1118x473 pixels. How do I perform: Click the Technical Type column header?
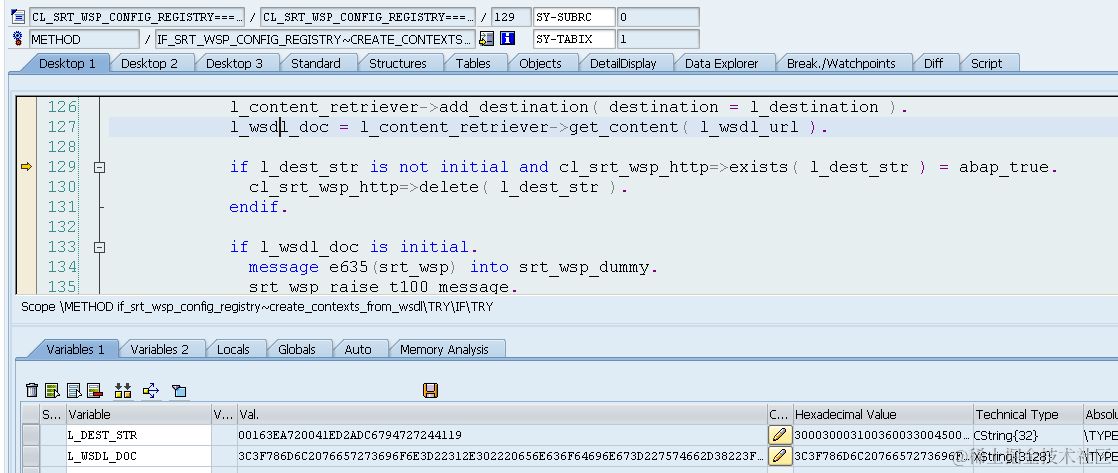(x=1027, y=414)
